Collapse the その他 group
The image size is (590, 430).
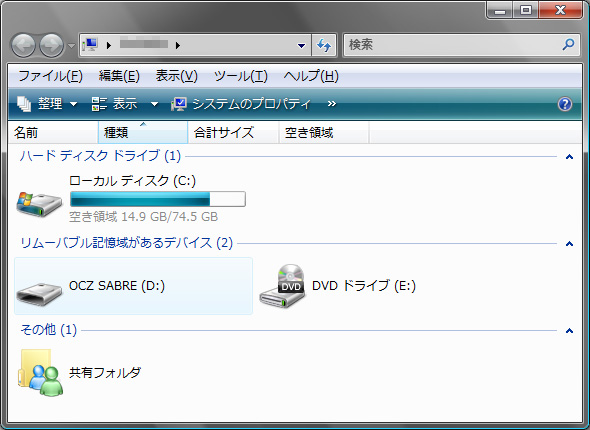point(569,331)
